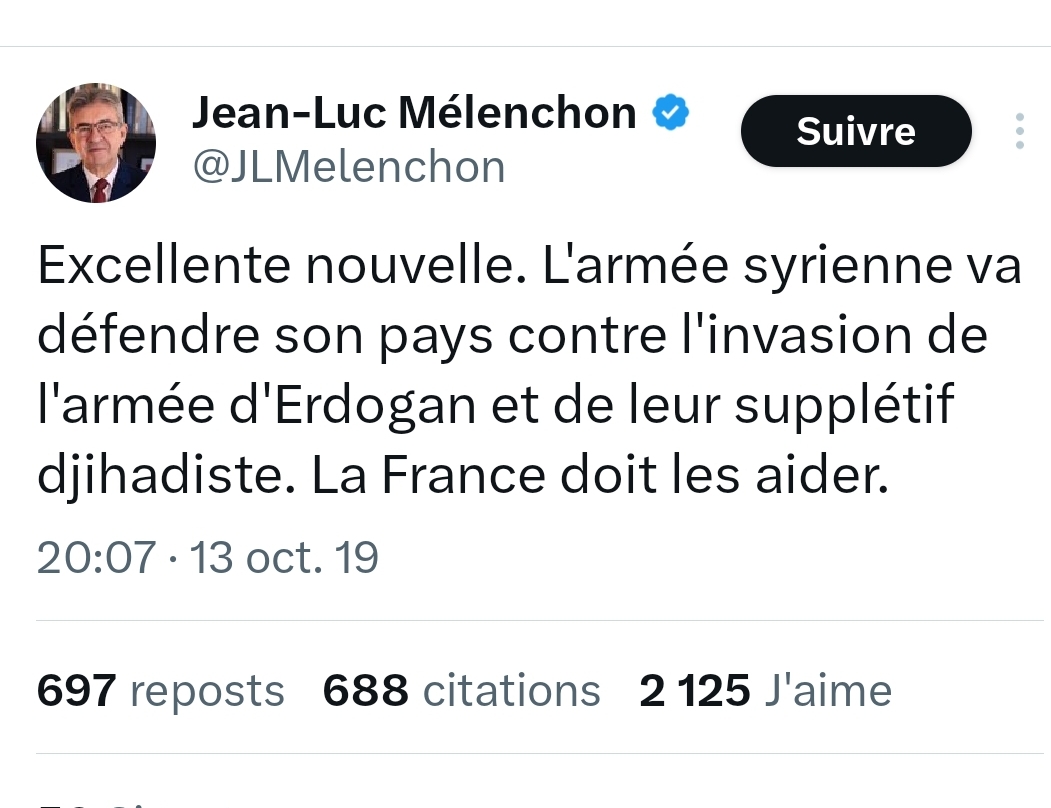Click the number 688
Screen dimensions: 1051x808
pyautogui.click(x=365, y=690)
